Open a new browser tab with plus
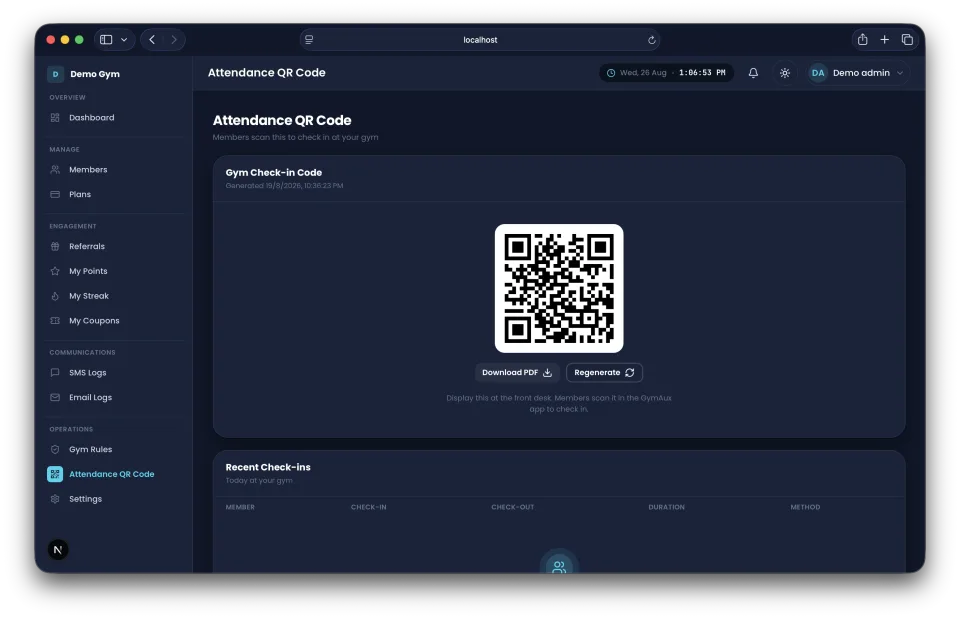960x619 pixels. [x=885, y=40]
